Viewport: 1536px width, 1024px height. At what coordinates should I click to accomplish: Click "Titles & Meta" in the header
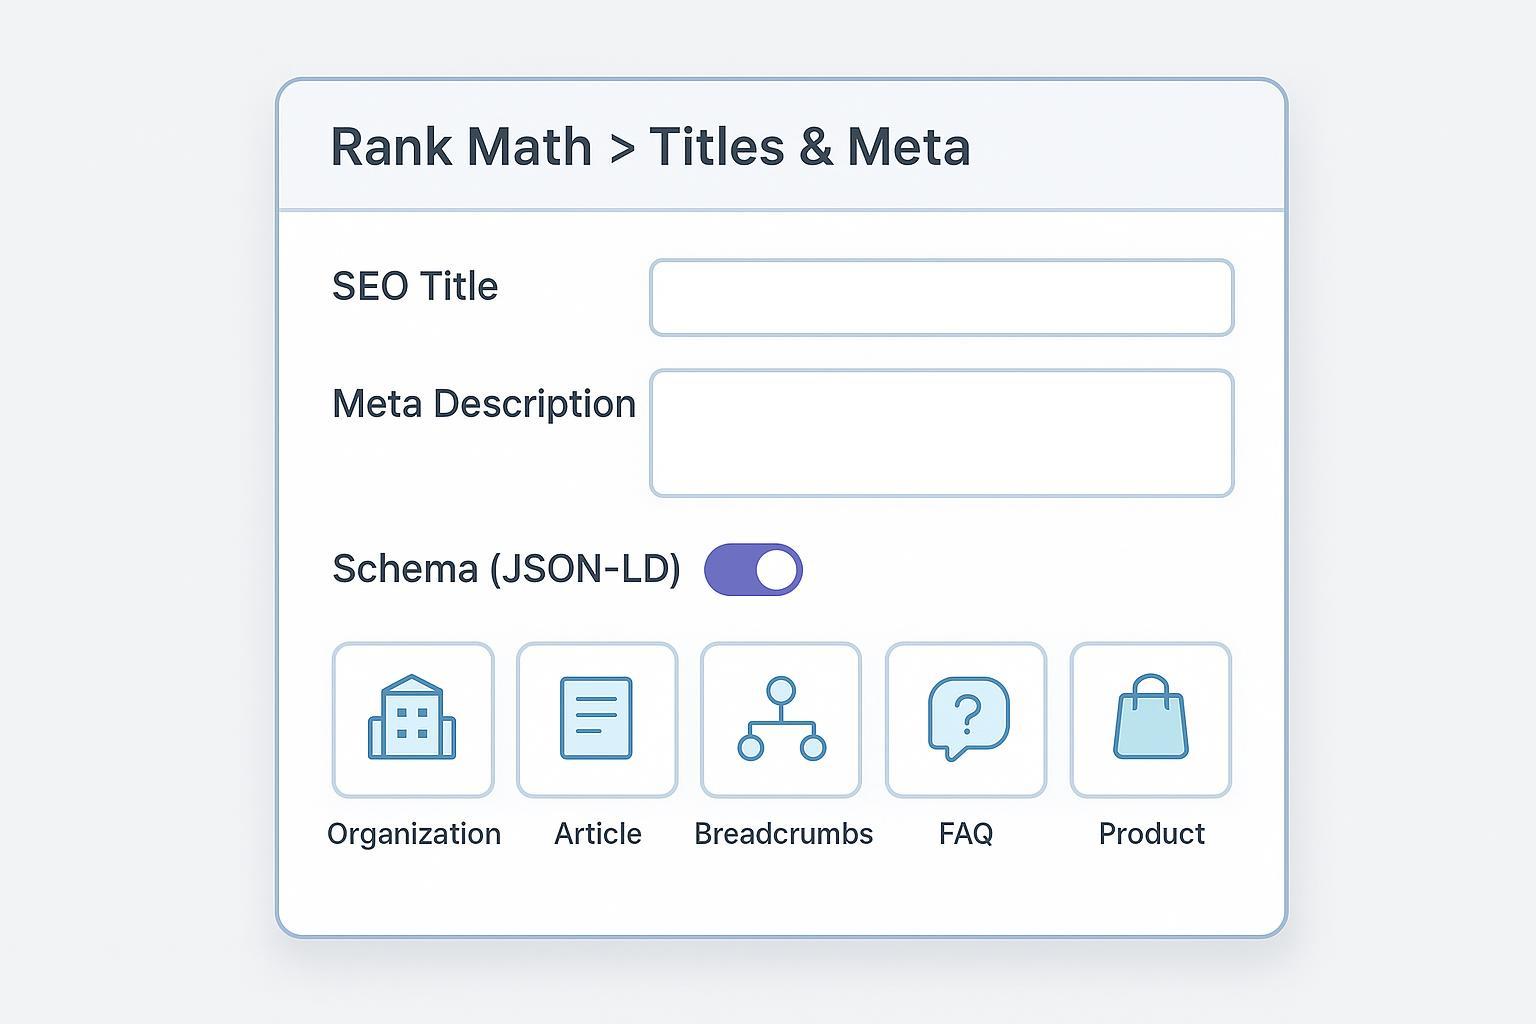pos(809,147)
